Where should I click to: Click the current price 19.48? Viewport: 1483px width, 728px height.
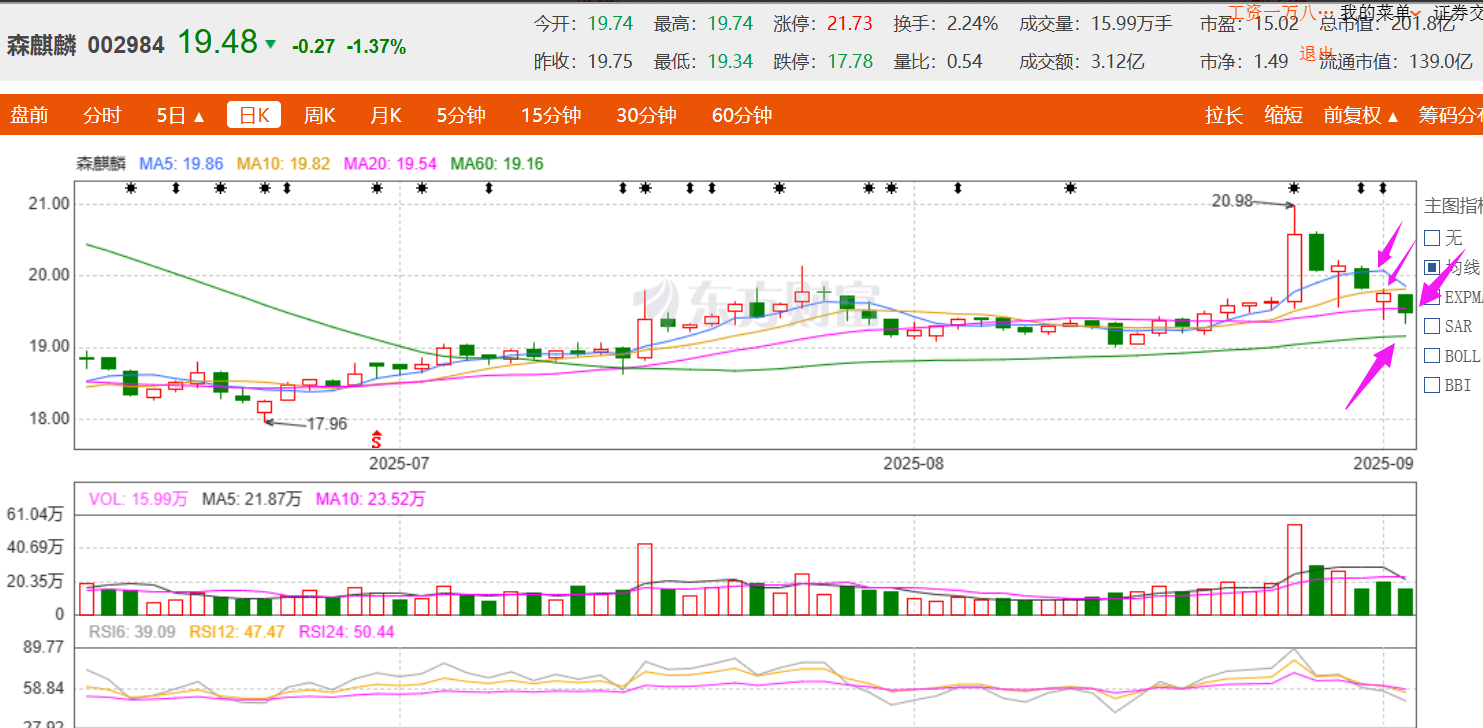[218, 42]
